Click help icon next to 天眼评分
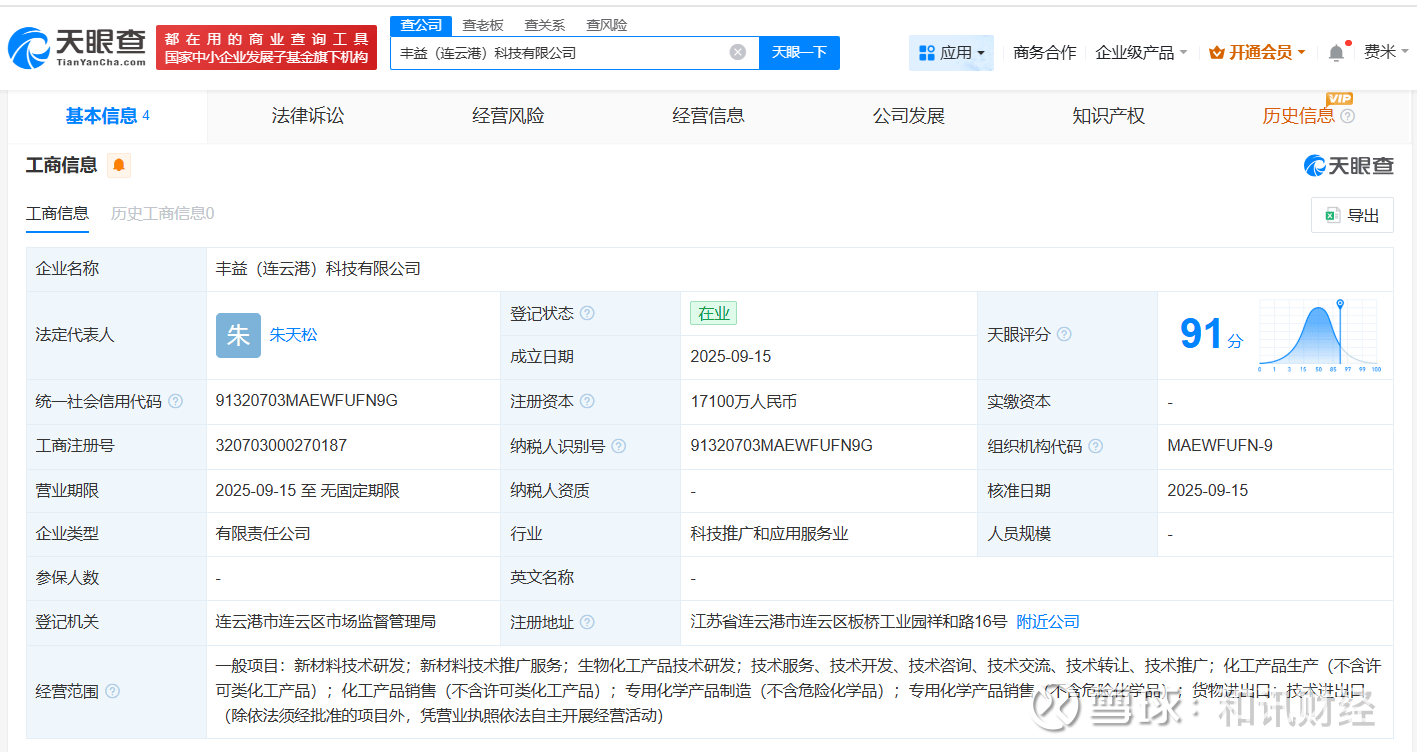The image size is (1417, 752). [x=1064, y=334]
